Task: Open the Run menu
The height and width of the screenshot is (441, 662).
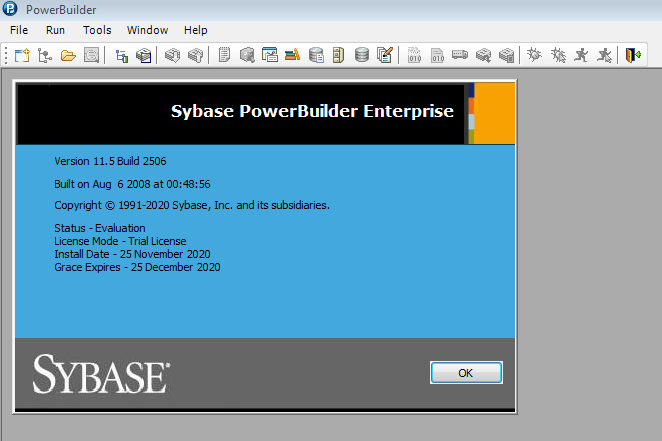Action: pyautogui.click(x=55, y=30)
